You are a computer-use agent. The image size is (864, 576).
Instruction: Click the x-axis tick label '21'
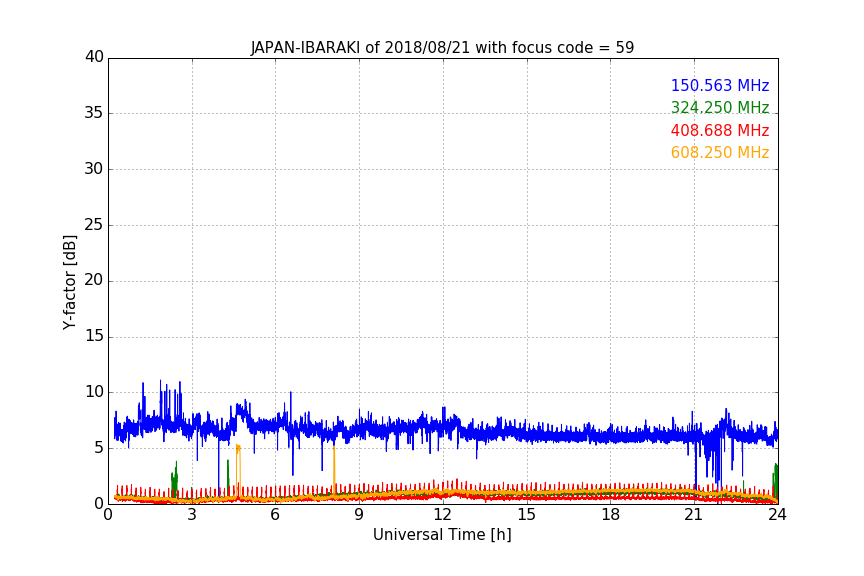(694, 515)
